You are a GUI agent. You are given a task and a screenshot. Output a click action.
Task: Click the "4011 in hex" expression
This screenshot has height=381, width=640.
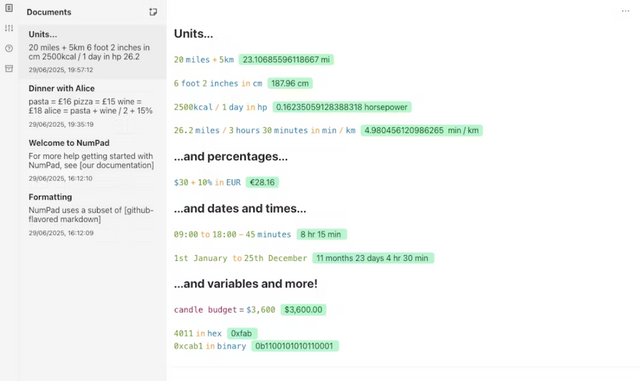tap(198, 333)
